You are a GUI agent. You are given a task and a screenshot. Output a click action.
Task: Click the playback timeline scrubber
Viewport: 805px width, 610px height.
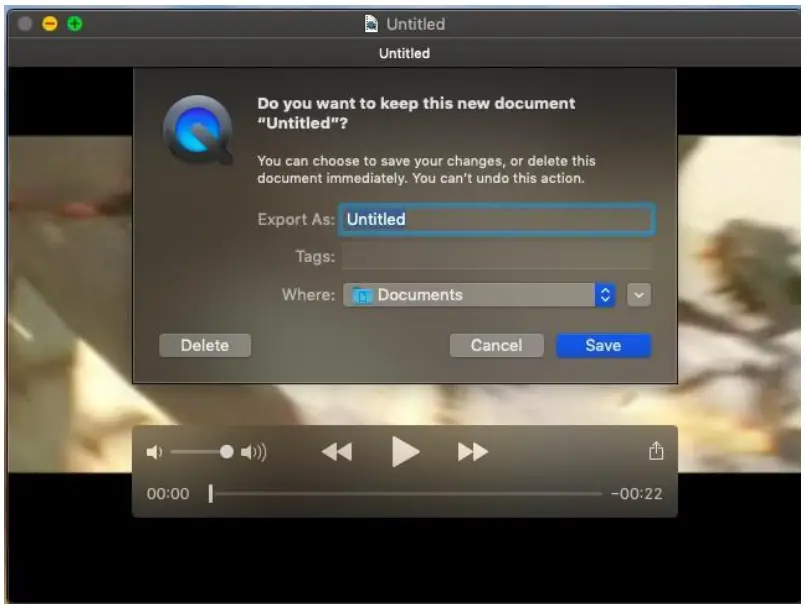click(x=210, y=493)
